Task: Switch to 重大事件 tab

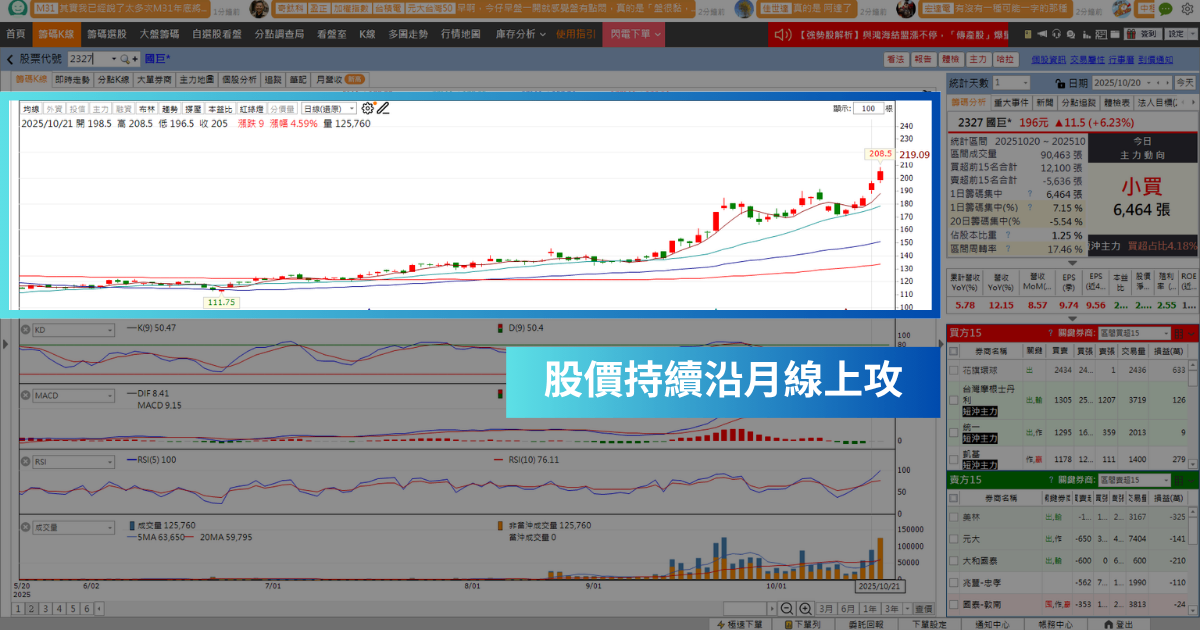Action: point(1010,102)
